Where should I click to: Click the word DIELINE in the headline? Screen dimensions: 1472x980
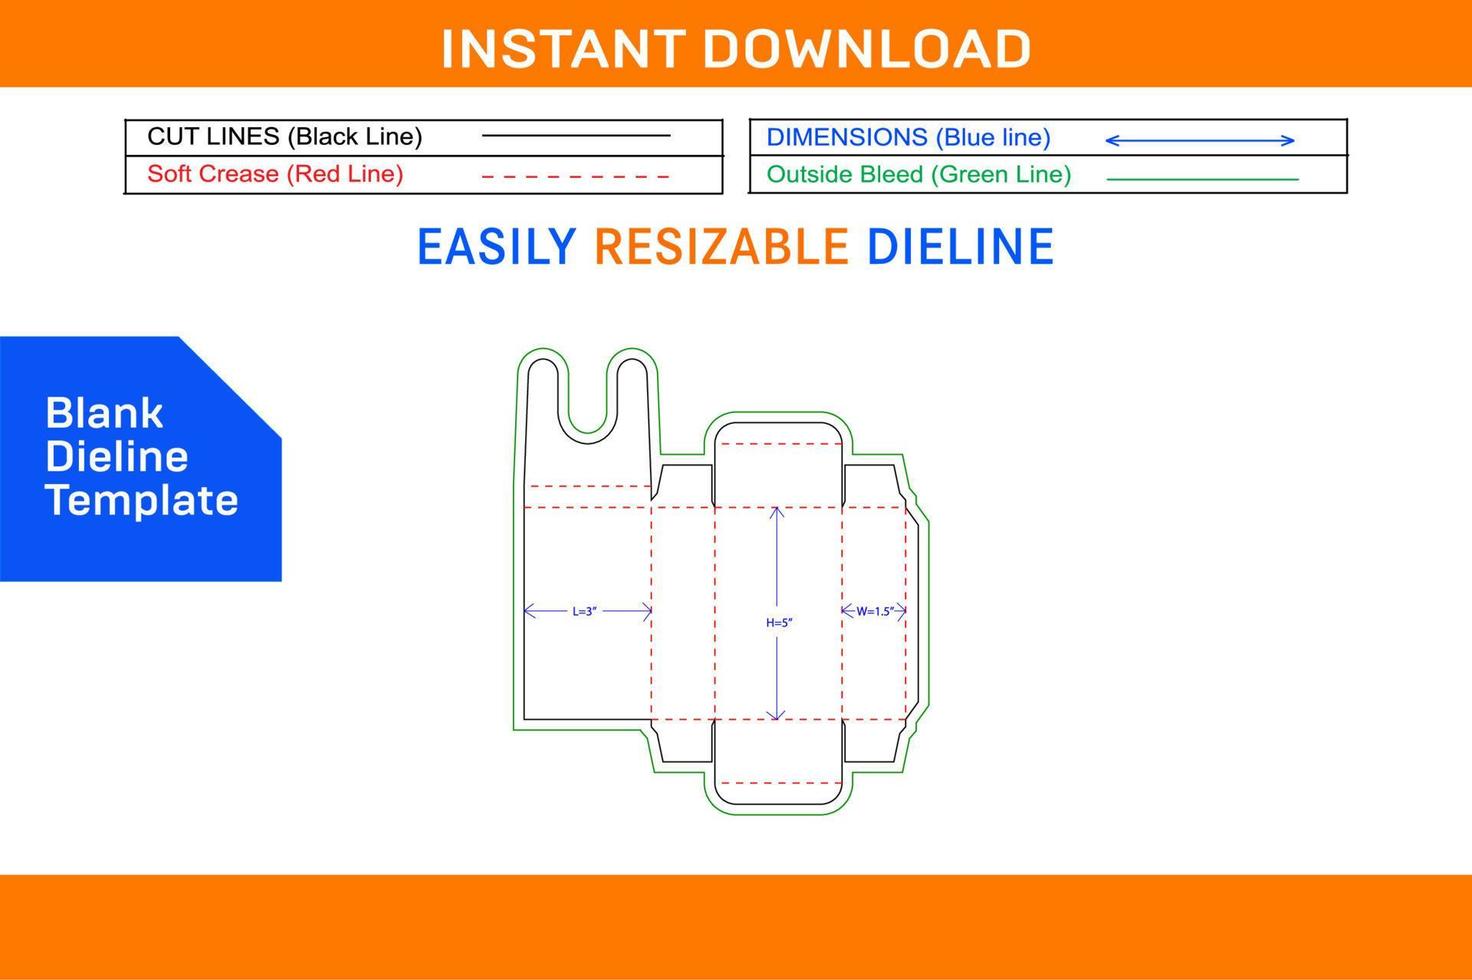click(x=960, y=246)
